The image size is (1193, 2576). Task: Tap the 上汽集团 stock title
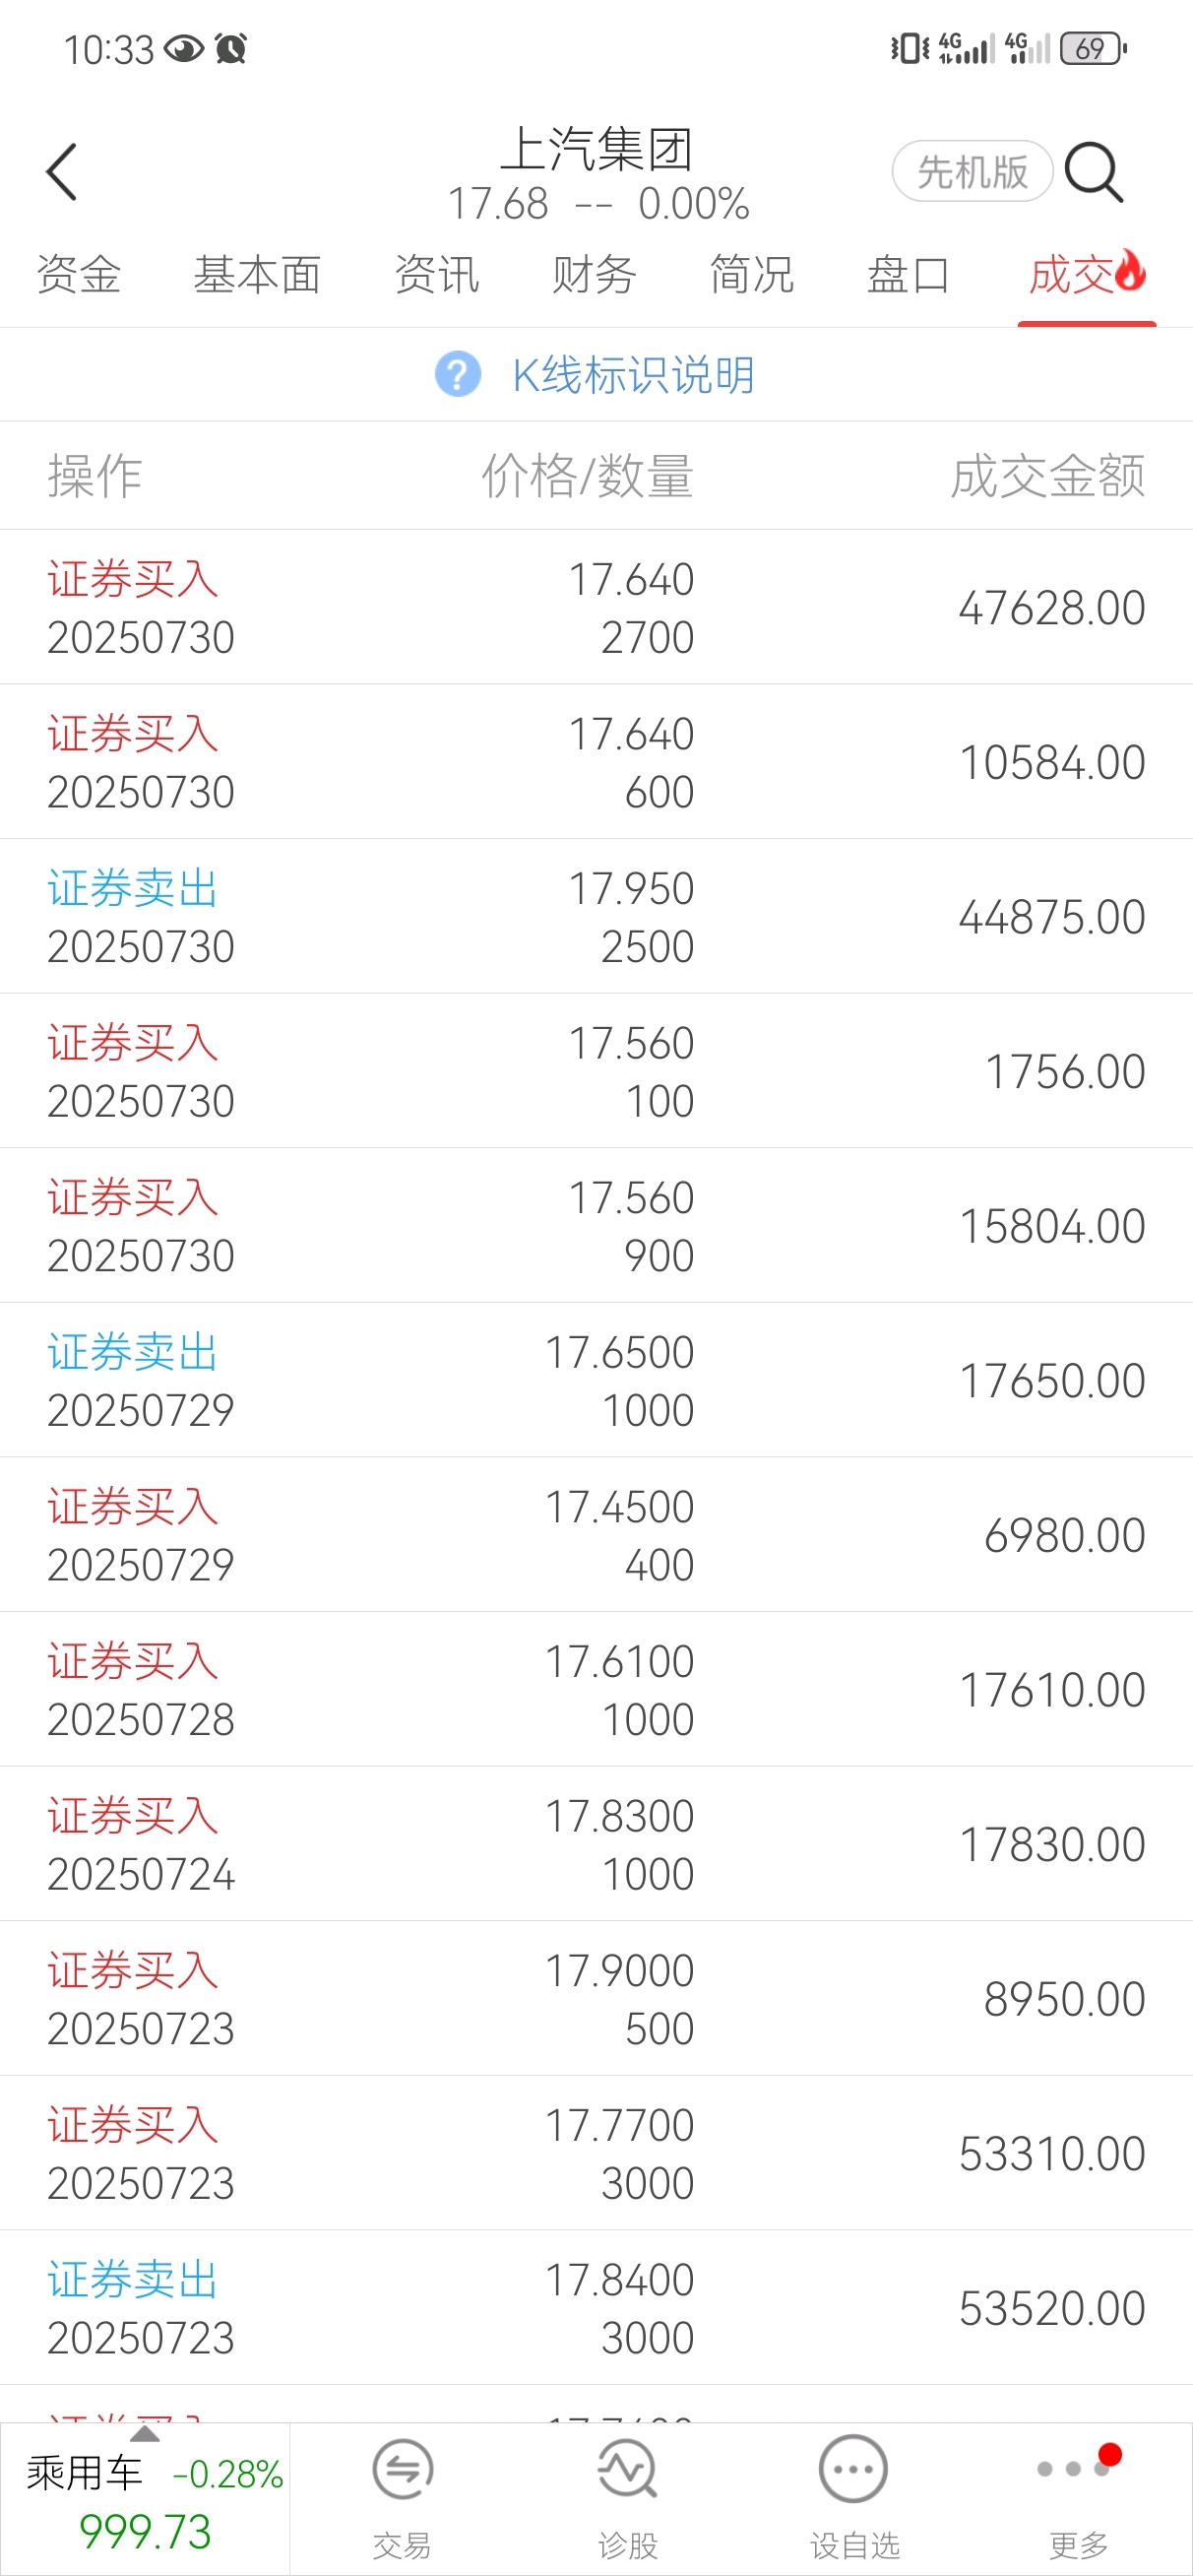[597, 150]
